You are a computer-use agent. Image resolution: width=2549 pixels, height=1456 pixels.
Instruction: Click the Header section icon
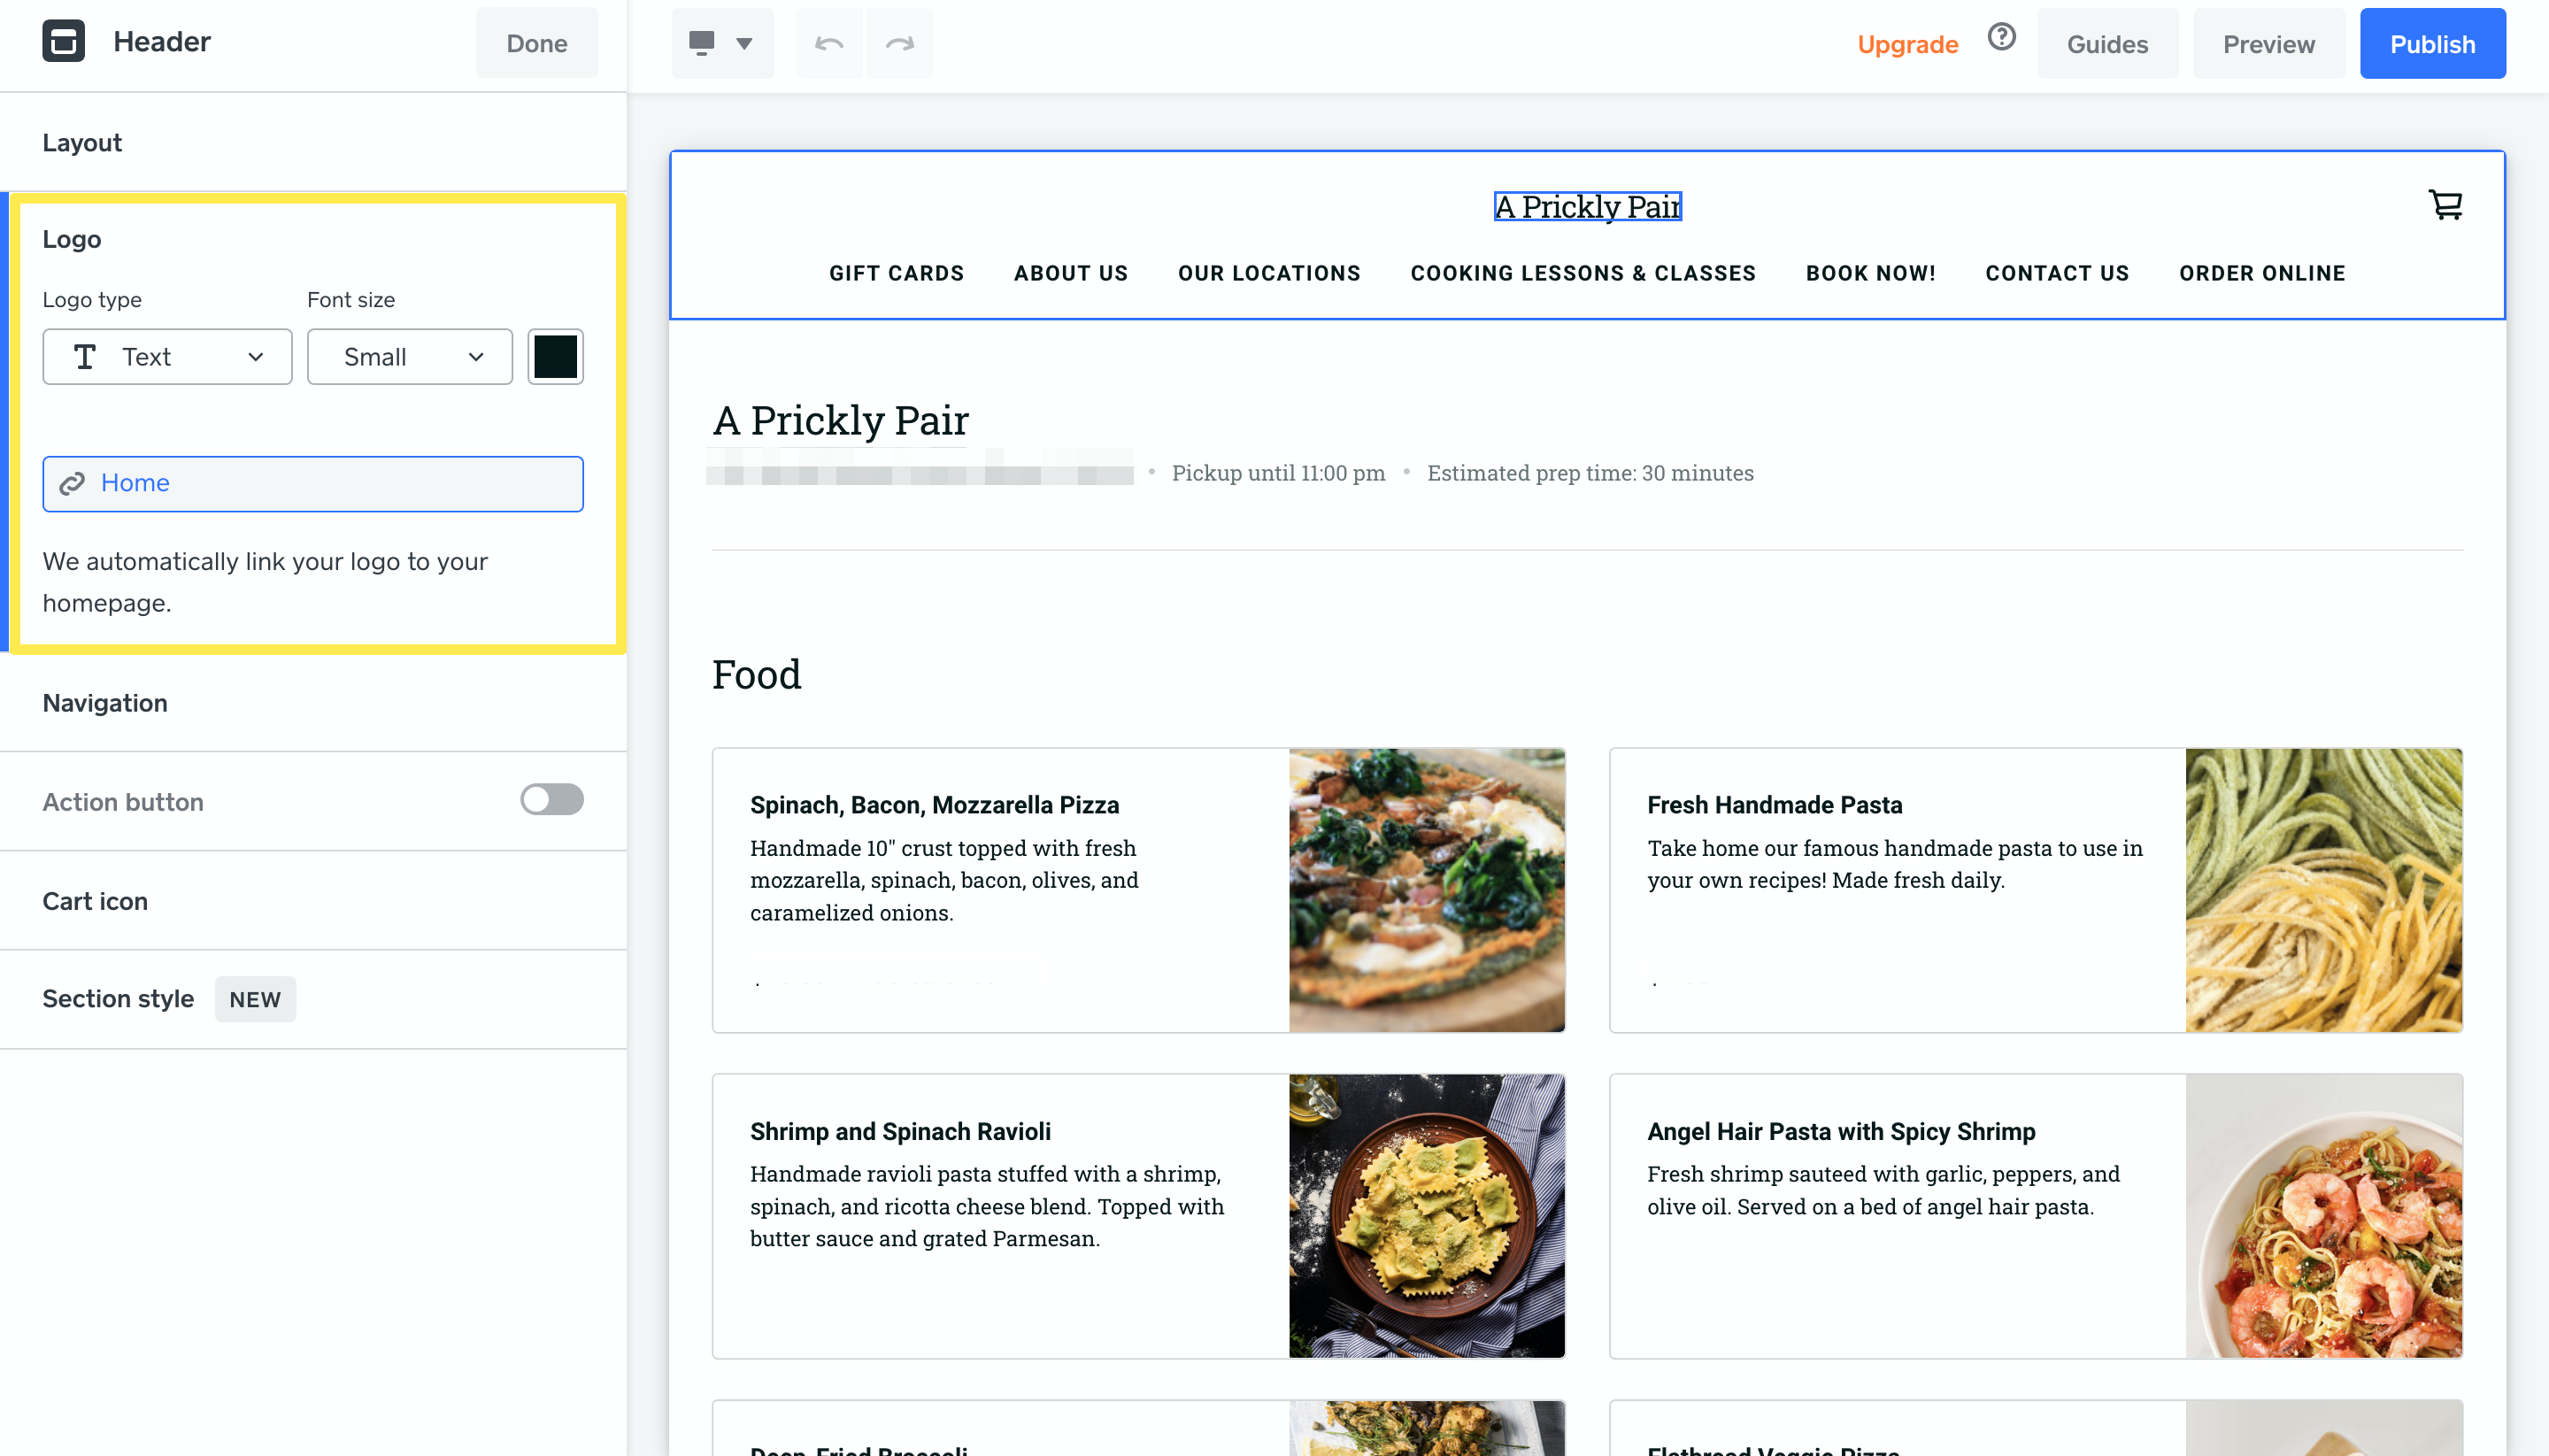tap(63, 42)
